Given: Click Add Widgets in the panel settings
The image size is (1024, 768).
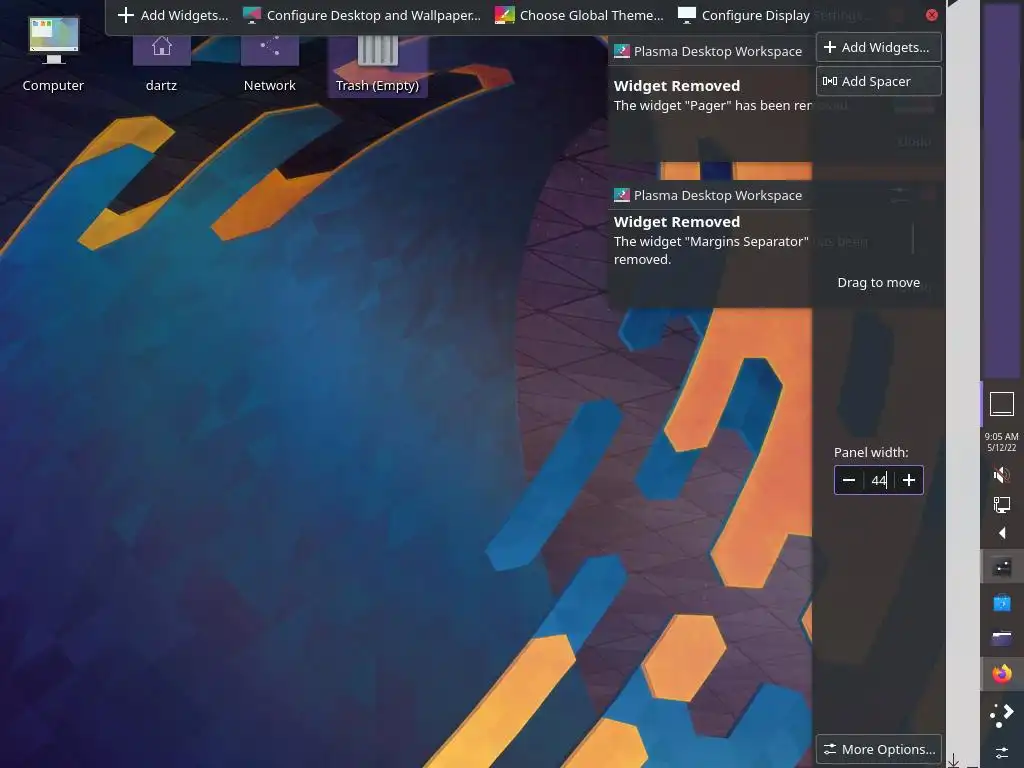Looking at the screenshot, I should click(878, 48).
